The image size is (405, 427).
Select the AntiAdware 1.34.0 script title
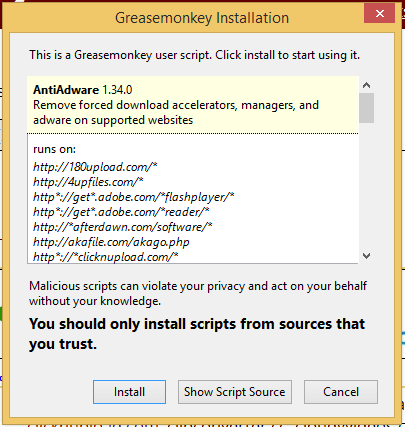[x=83, y=90]
